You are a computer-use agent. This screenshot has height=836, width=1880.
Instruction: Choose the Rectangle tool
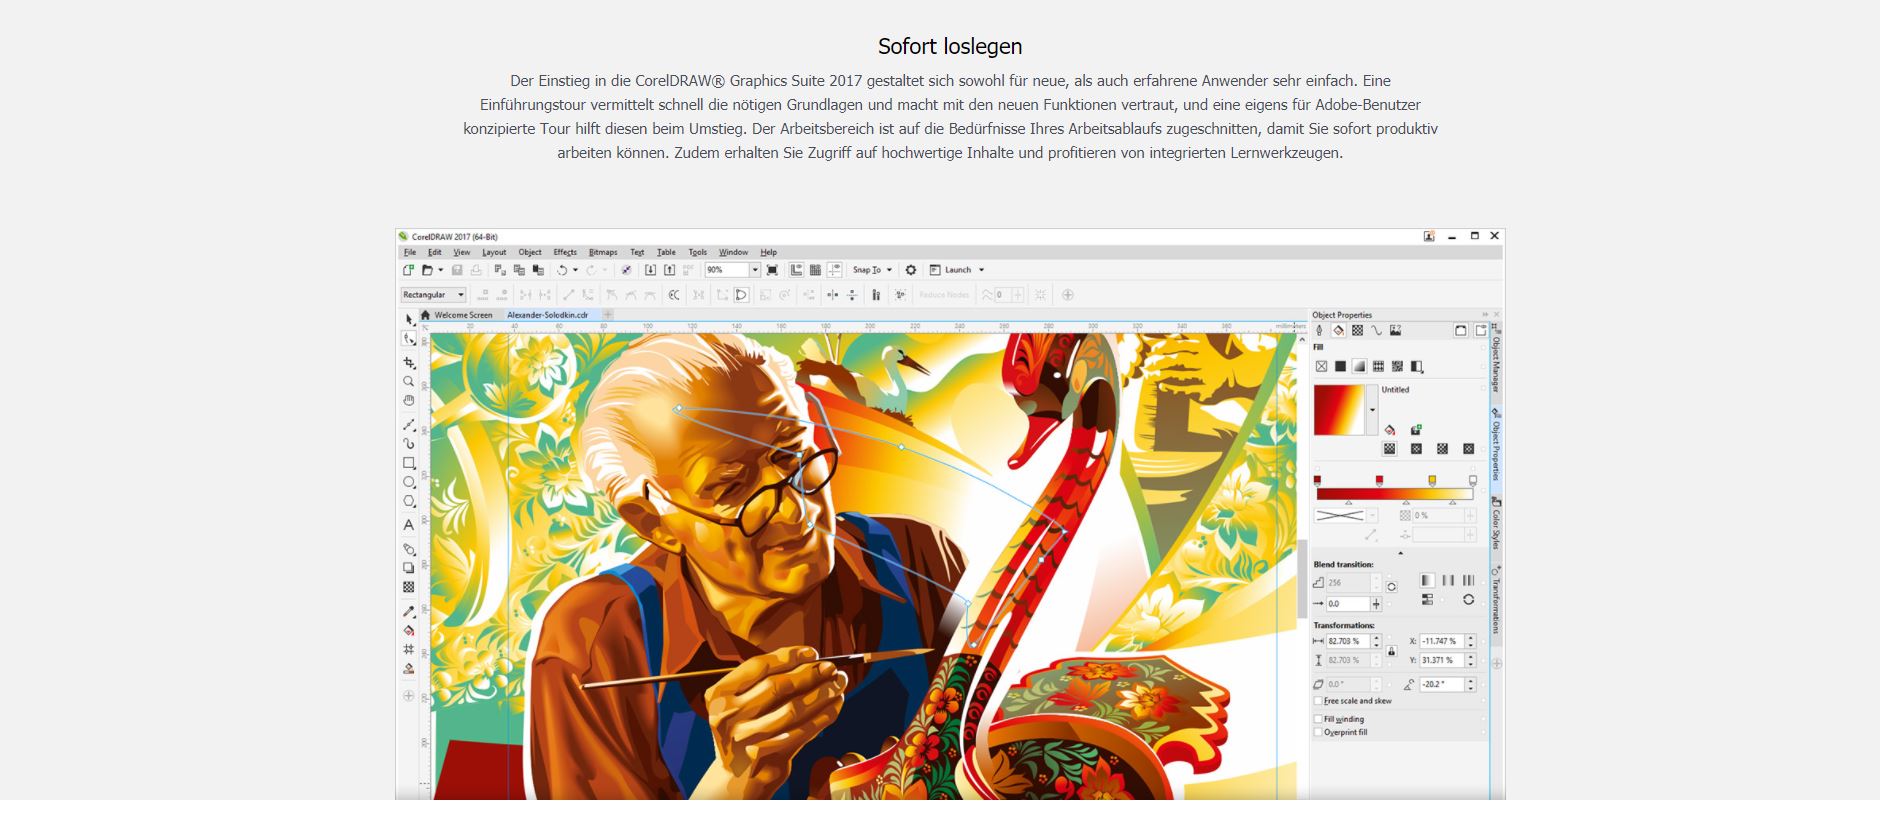[409, 463]
